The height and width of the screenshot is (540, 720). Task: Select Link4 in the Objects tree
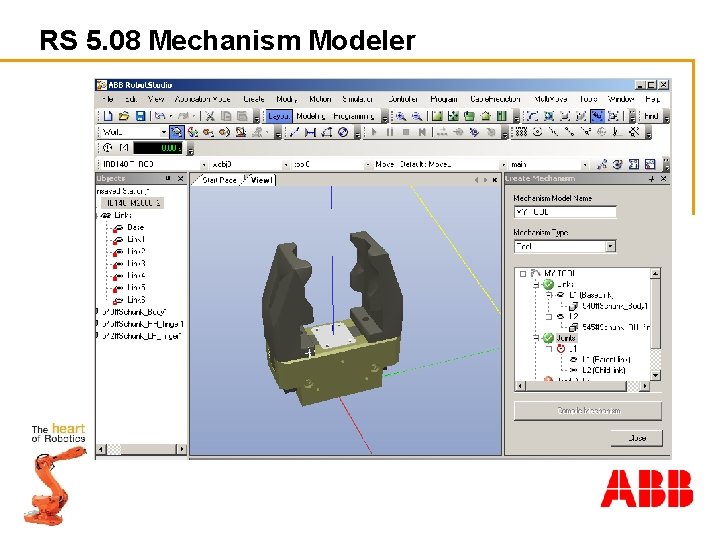[x=136, y=276]
